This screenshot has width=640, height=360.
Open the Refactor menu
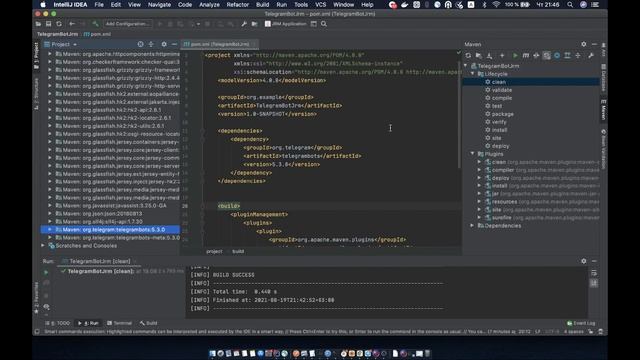238,4
